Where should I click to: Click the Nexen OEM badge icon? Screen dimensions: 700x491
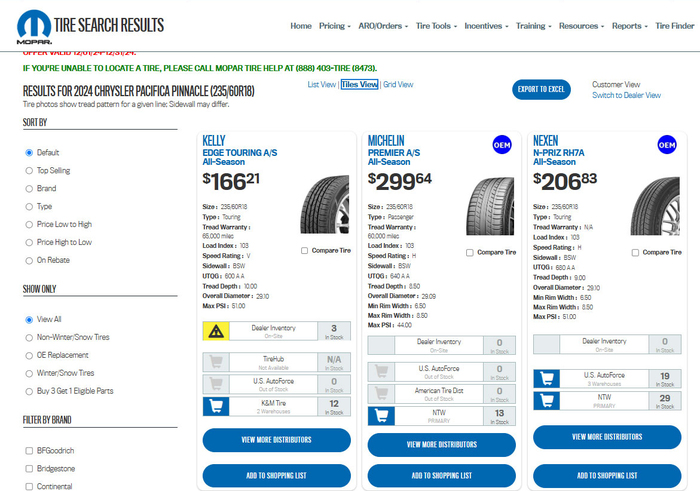(x=666, y=145)
